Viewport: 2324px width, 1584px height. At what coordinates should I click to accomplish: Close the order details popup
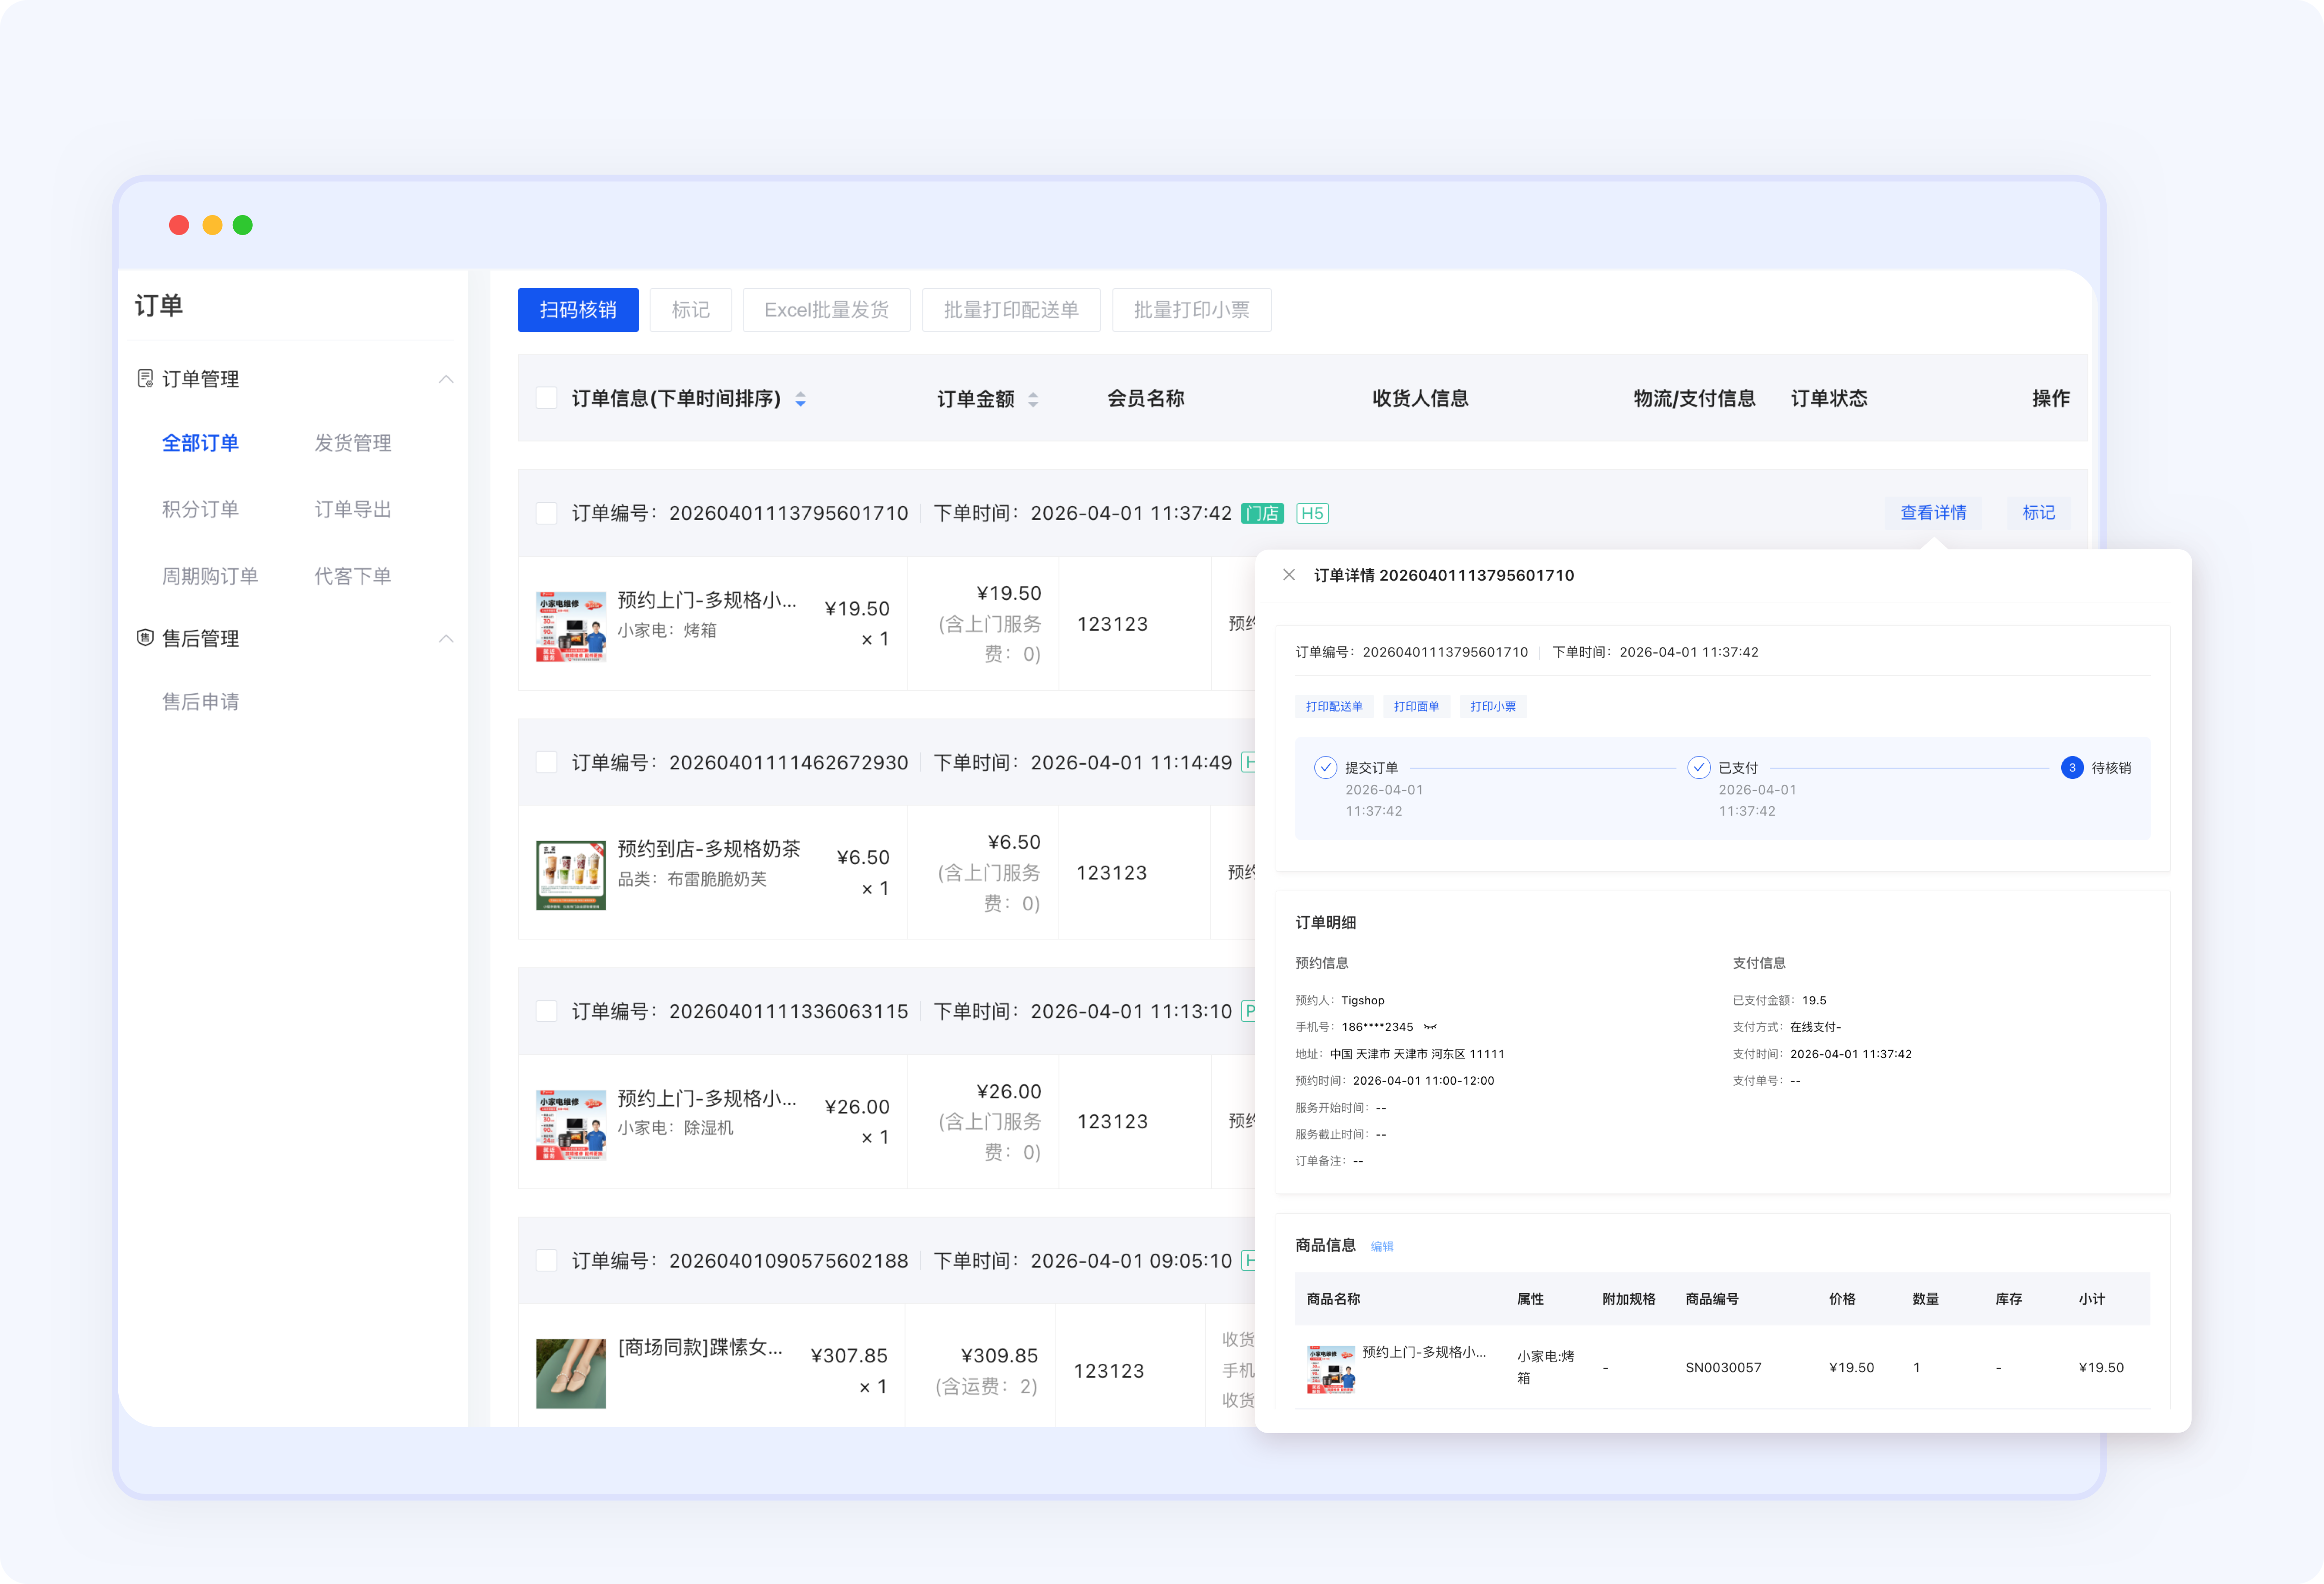click(1289, 575)
